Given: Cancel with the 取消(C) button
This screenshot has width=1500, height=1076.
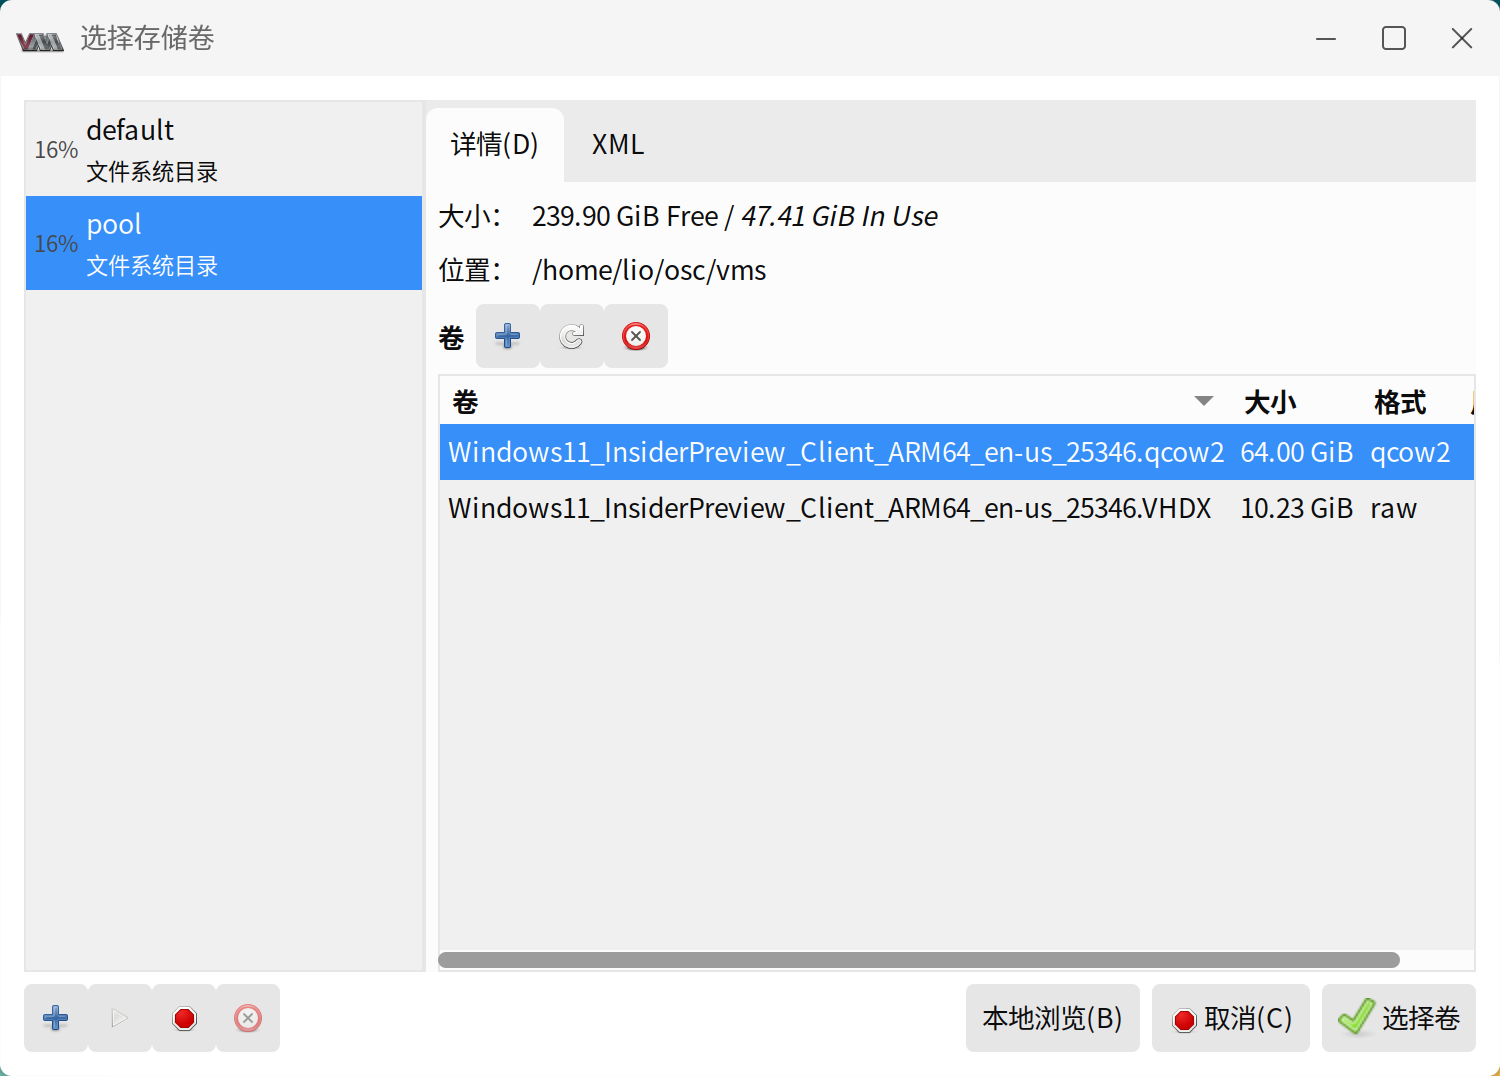Looking at the screenshot, I should (1231, 1018).
